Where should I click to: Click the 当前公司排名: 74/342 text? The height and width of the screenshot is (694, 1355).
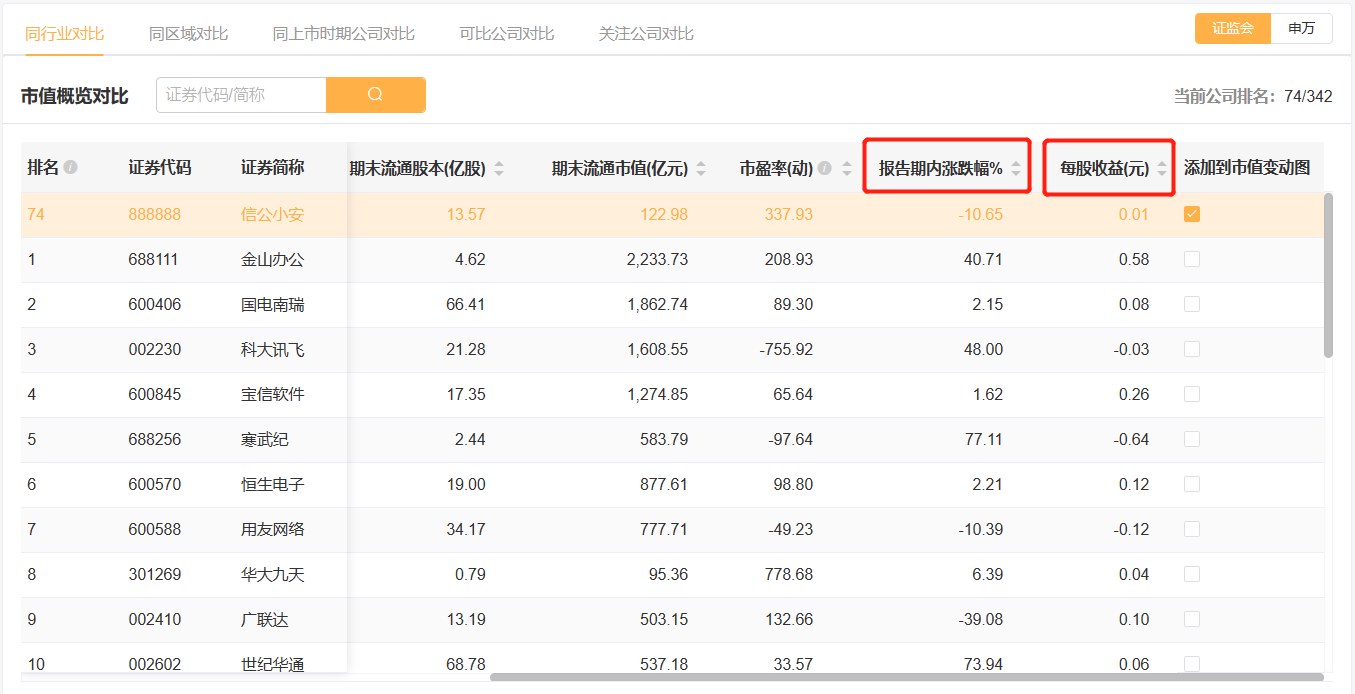(1253, 96)
